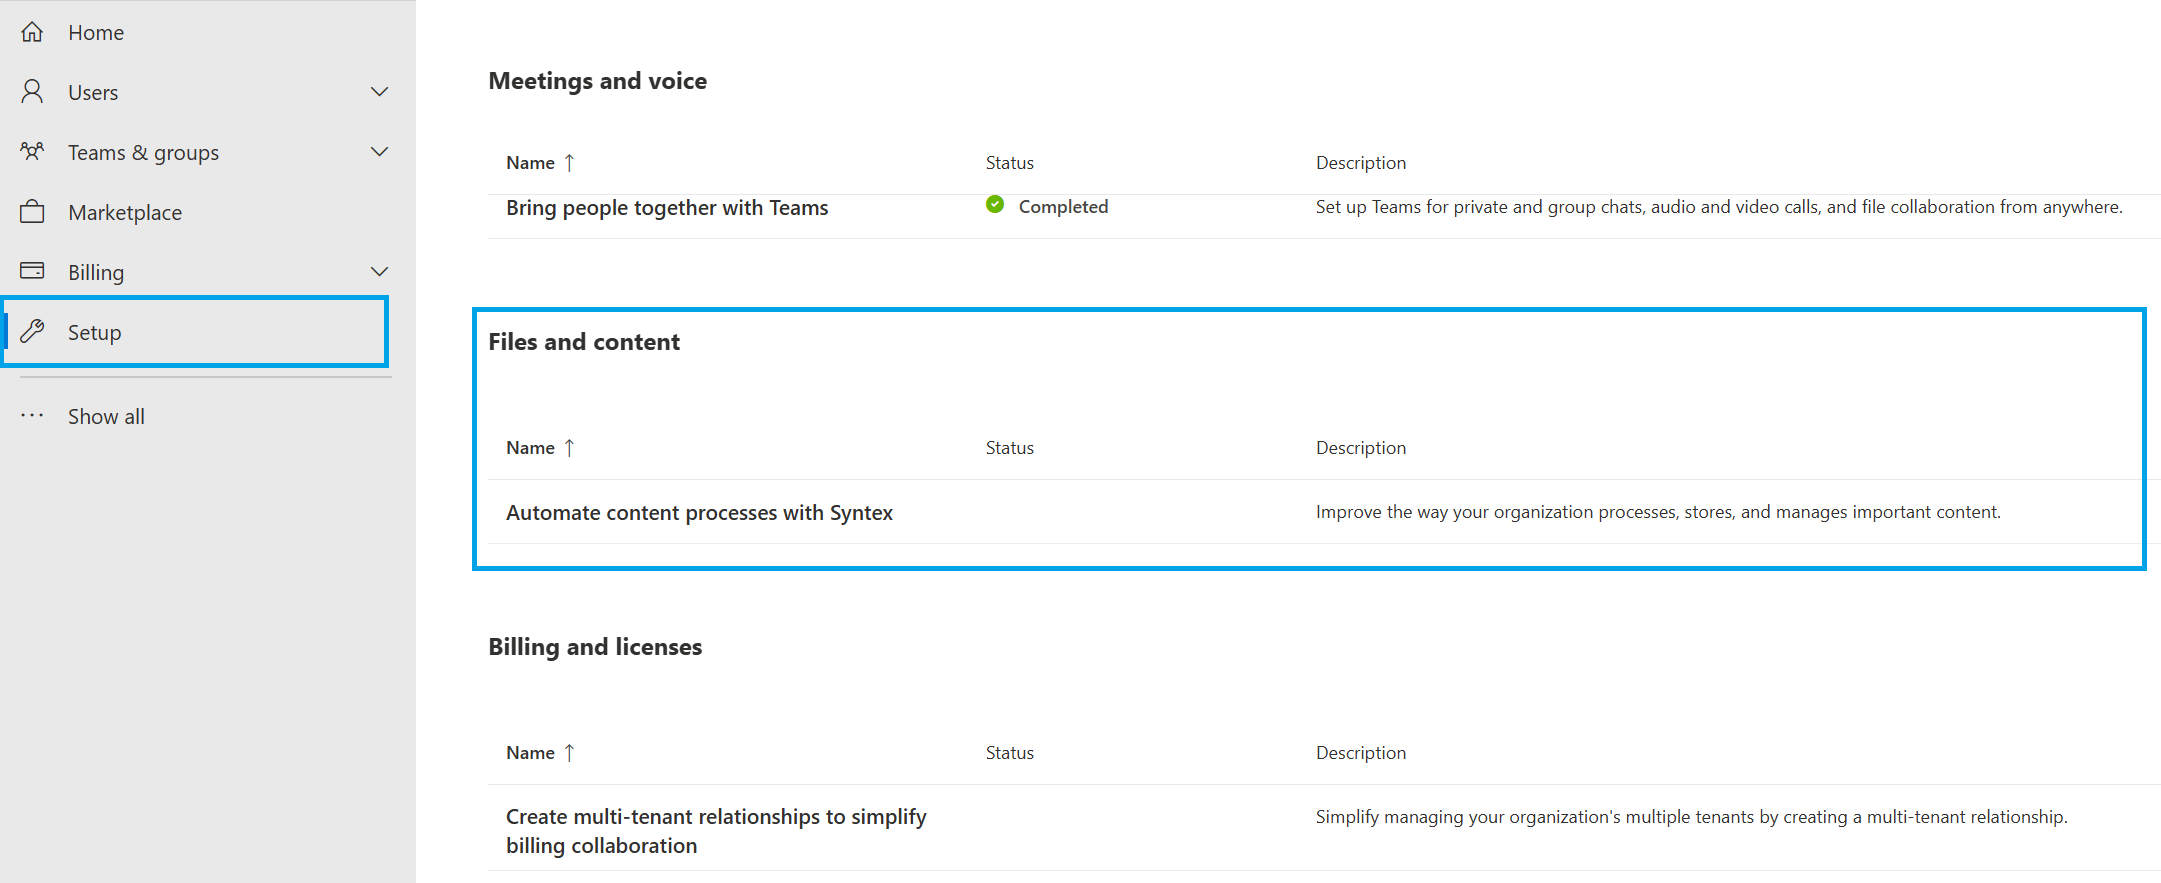2161x883 pixels.
Task: Expand the Users section
Action: [x=379, y=91]
